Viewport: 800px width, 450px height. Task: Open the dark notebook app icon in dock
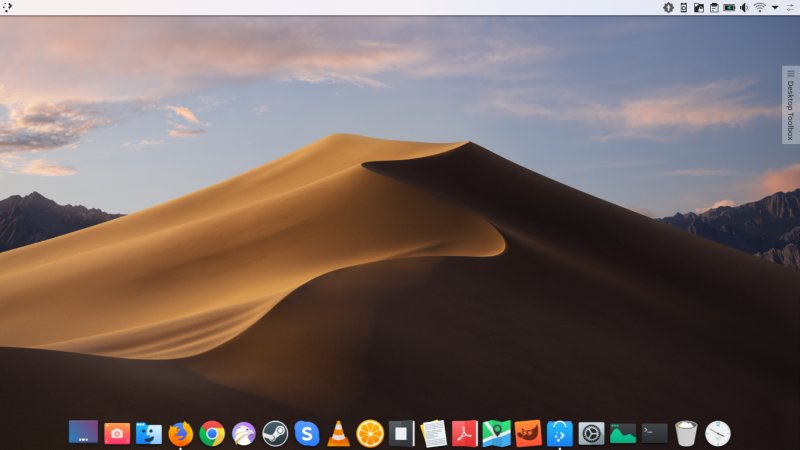point(402,434)
